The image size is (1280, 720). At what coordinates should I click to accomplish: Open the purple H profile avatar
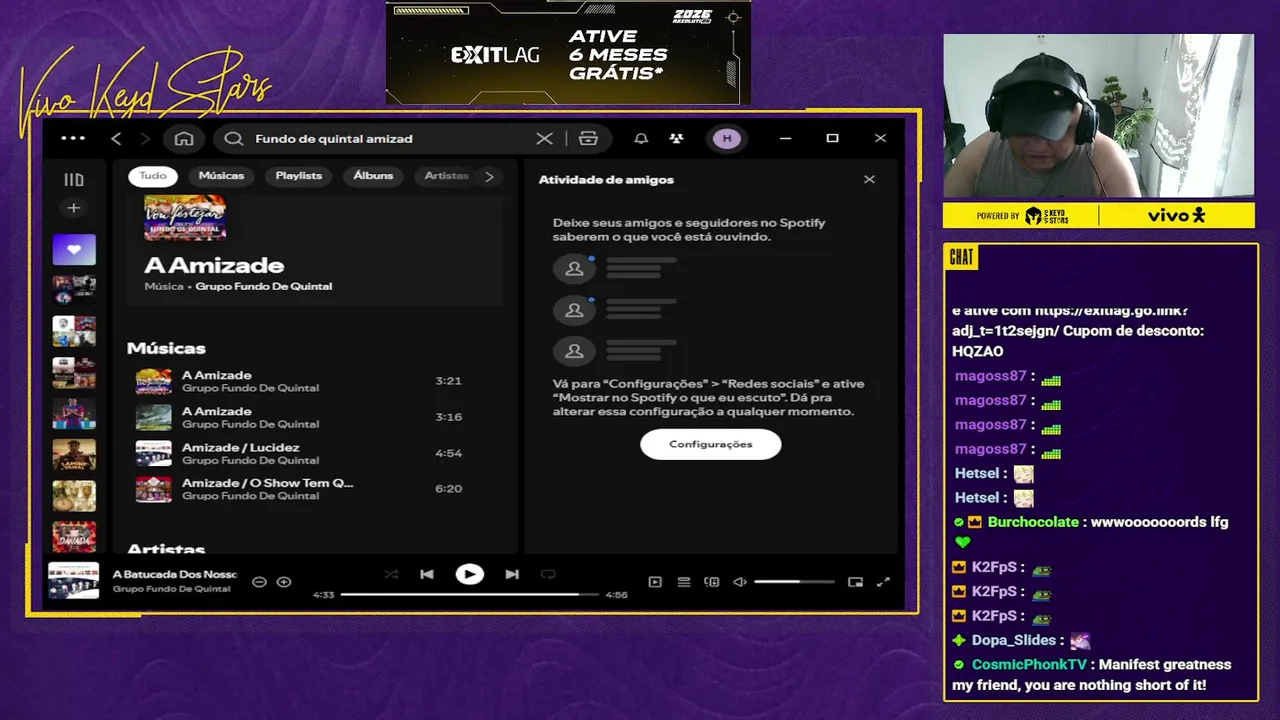click(727, 139)
